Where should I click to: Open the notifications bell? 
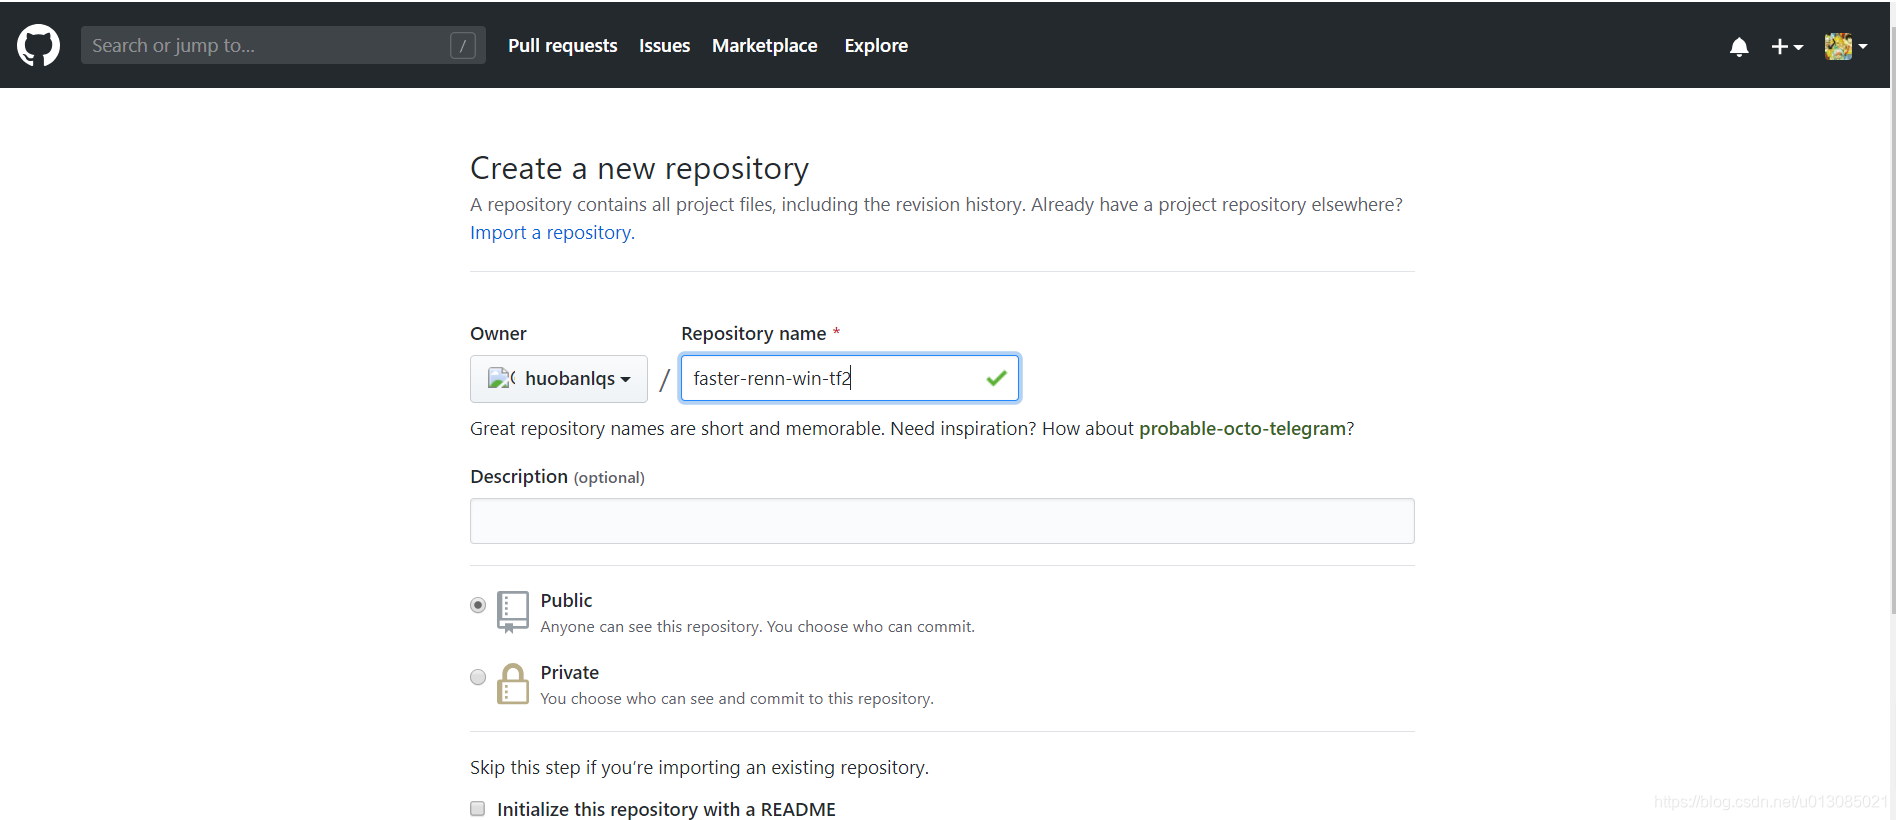(1739, 47)
